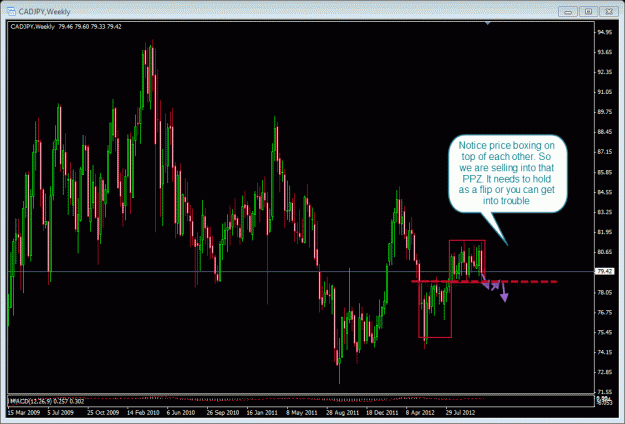This screenshot has height=424, width=625.
Task: Click the 83.25 price axis label
Action: coord(605,212)
